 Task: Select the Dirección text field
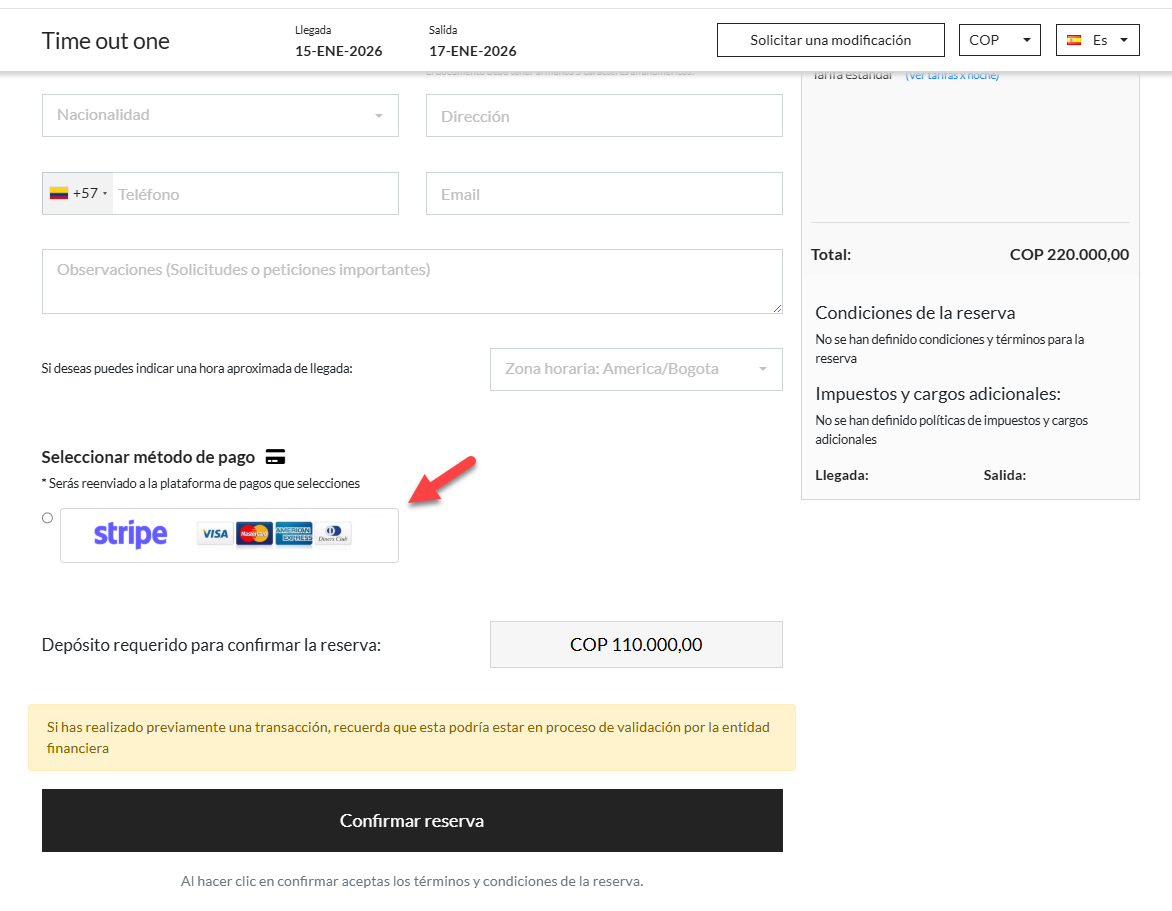coord(604,116)
